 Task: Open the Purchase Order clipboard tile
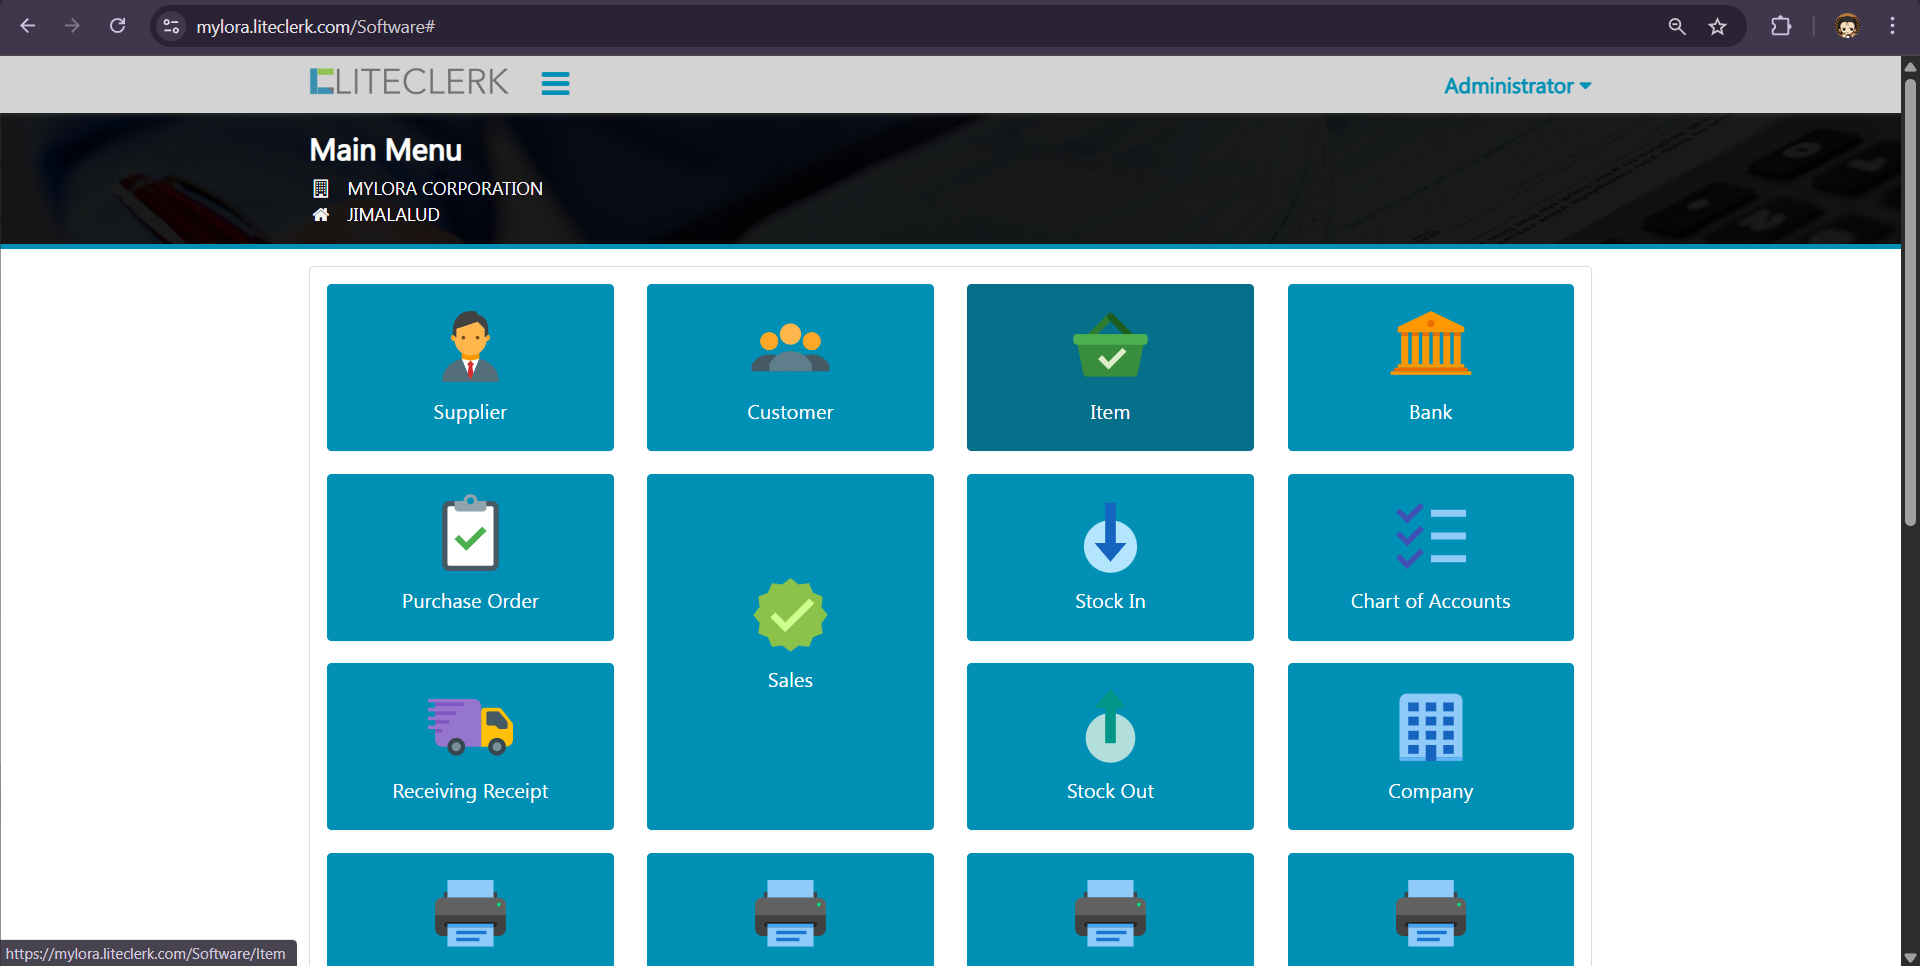[470, 557]
